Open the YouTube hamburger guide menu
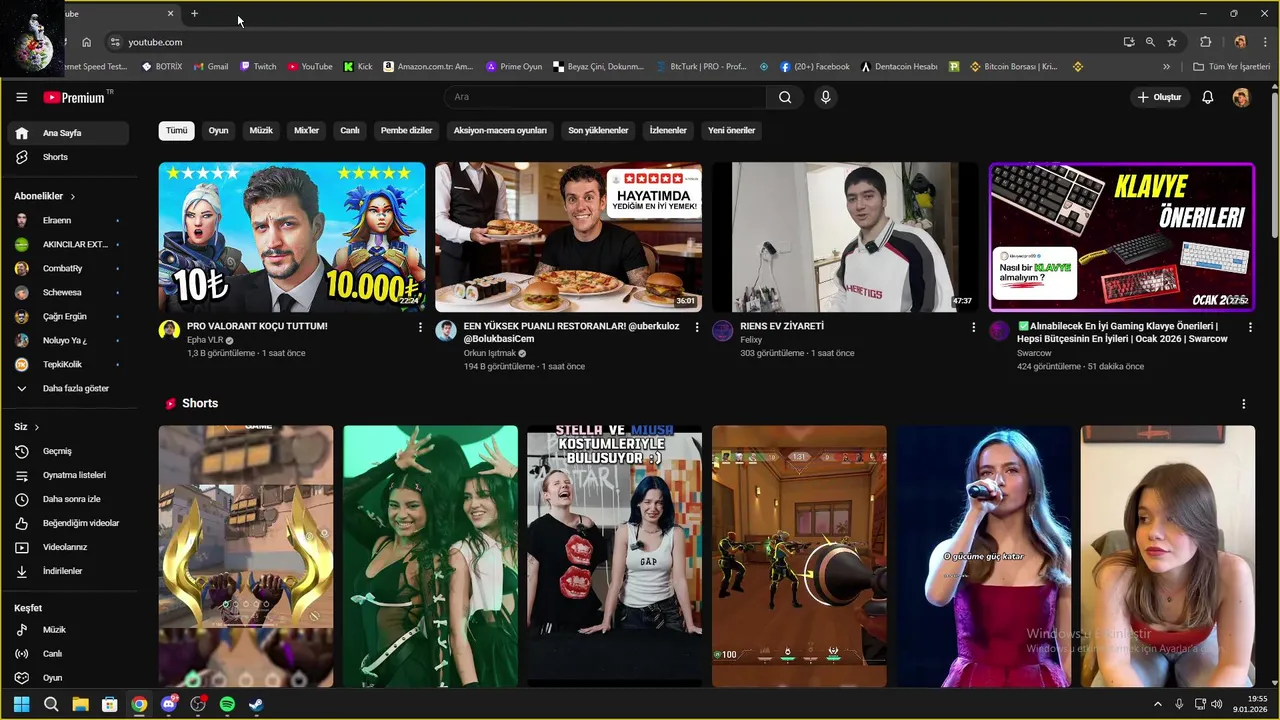The width and height of the screenshot is (1280, 720). point(21,97)
